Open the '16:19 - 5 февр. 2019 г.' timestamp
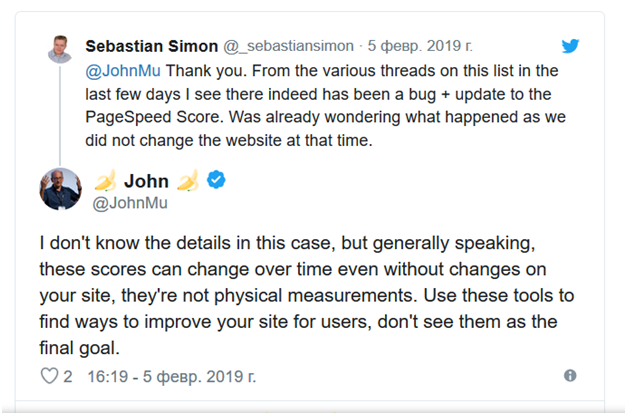The width and height of the screenshot is (627, 415). [x=171, y=376]
